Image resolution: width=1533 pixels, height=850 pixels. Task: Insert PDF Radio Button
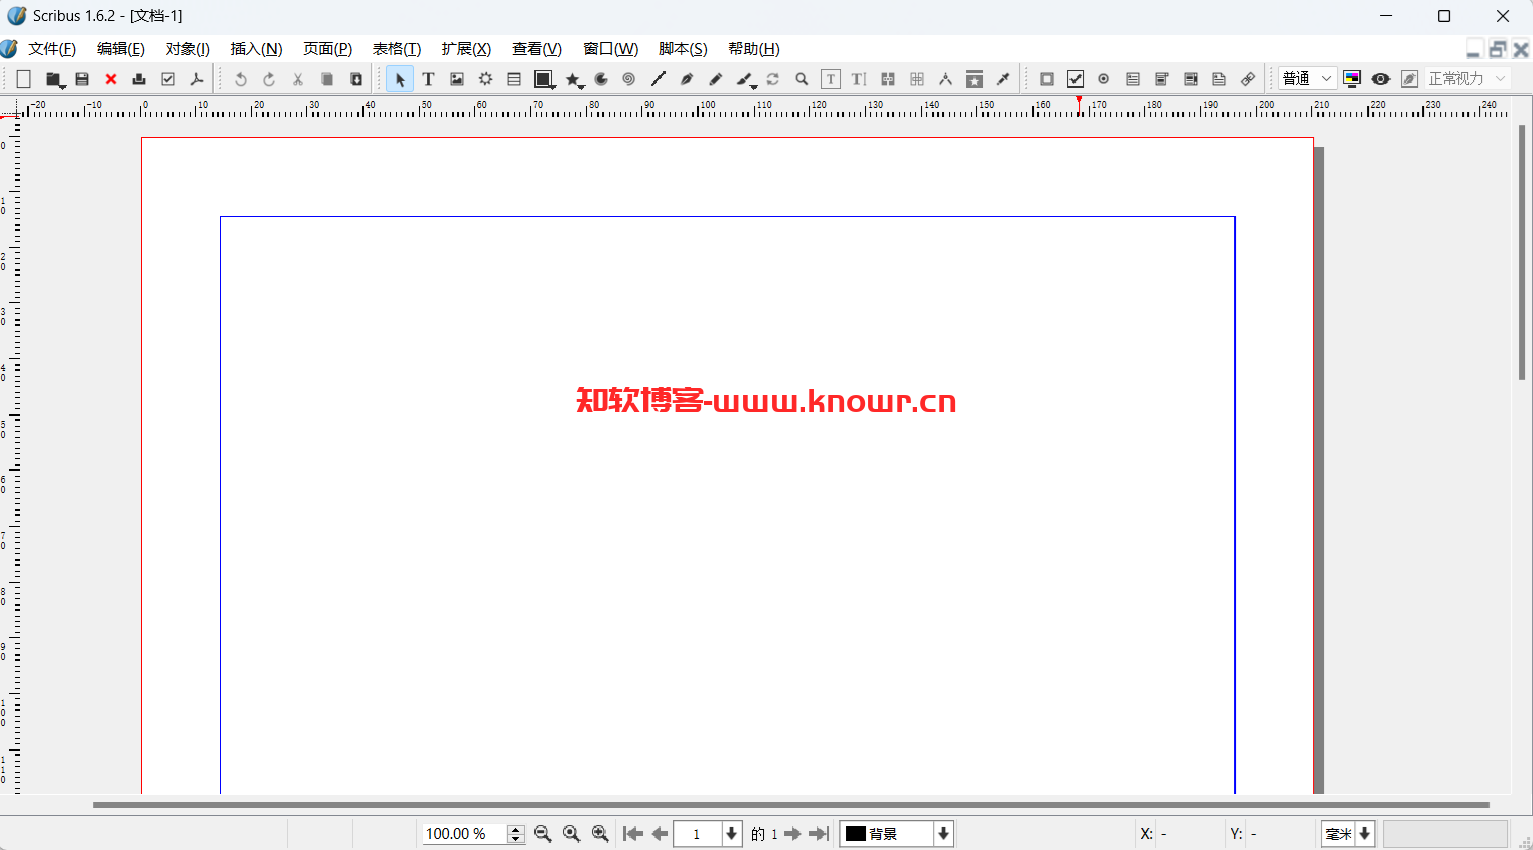click(x=1104, y=79)
